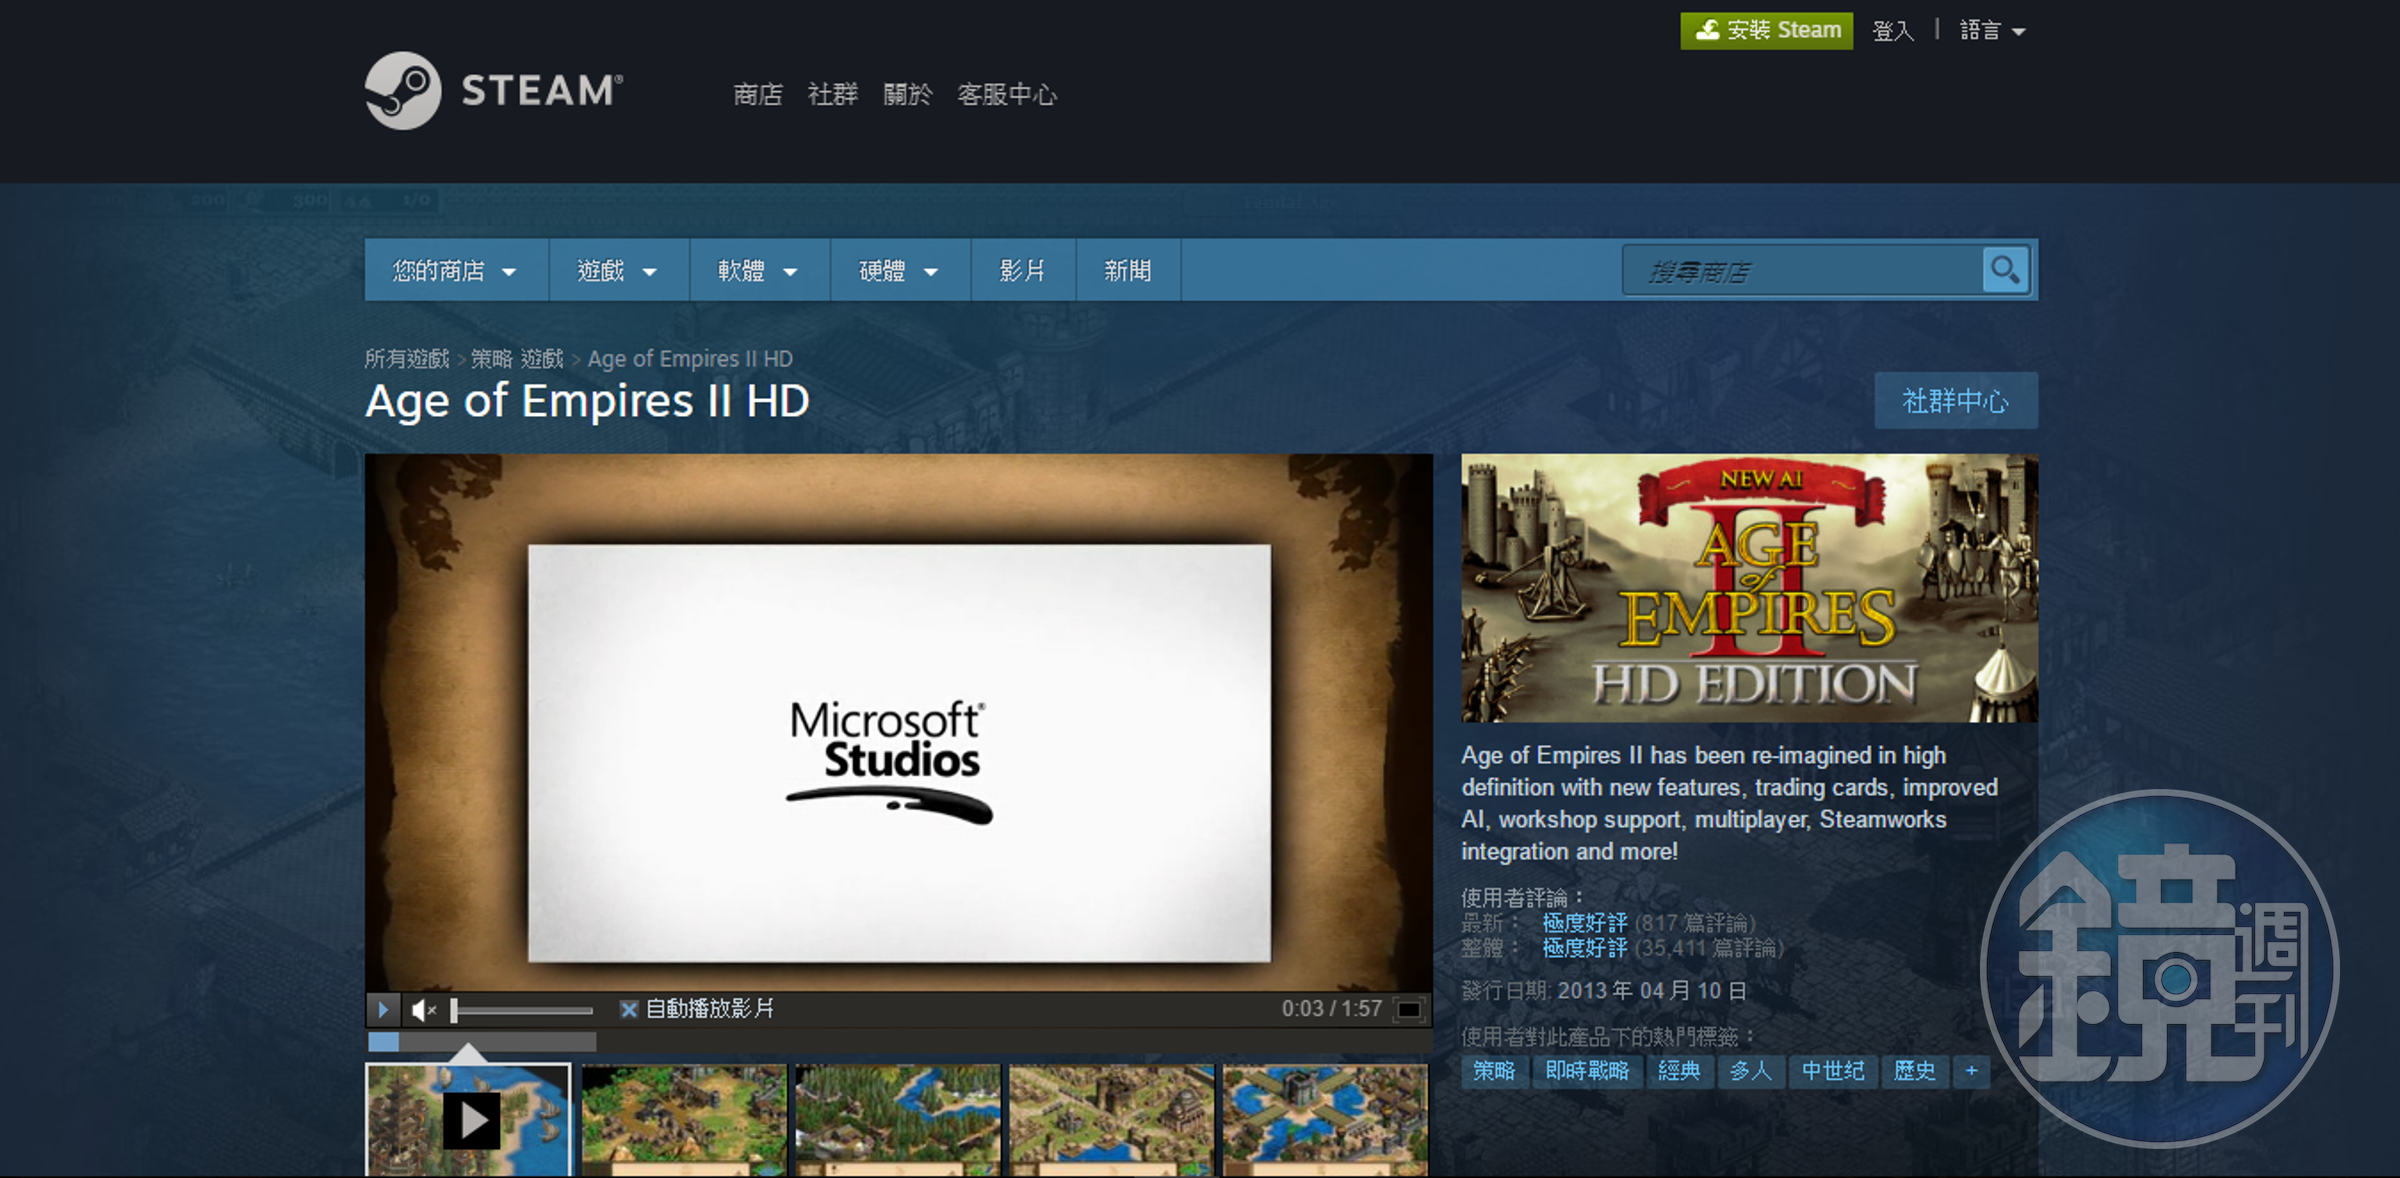2400x1178 pixels.
Task: Click the store search magnifier icon
Action: pos(2005,270)
